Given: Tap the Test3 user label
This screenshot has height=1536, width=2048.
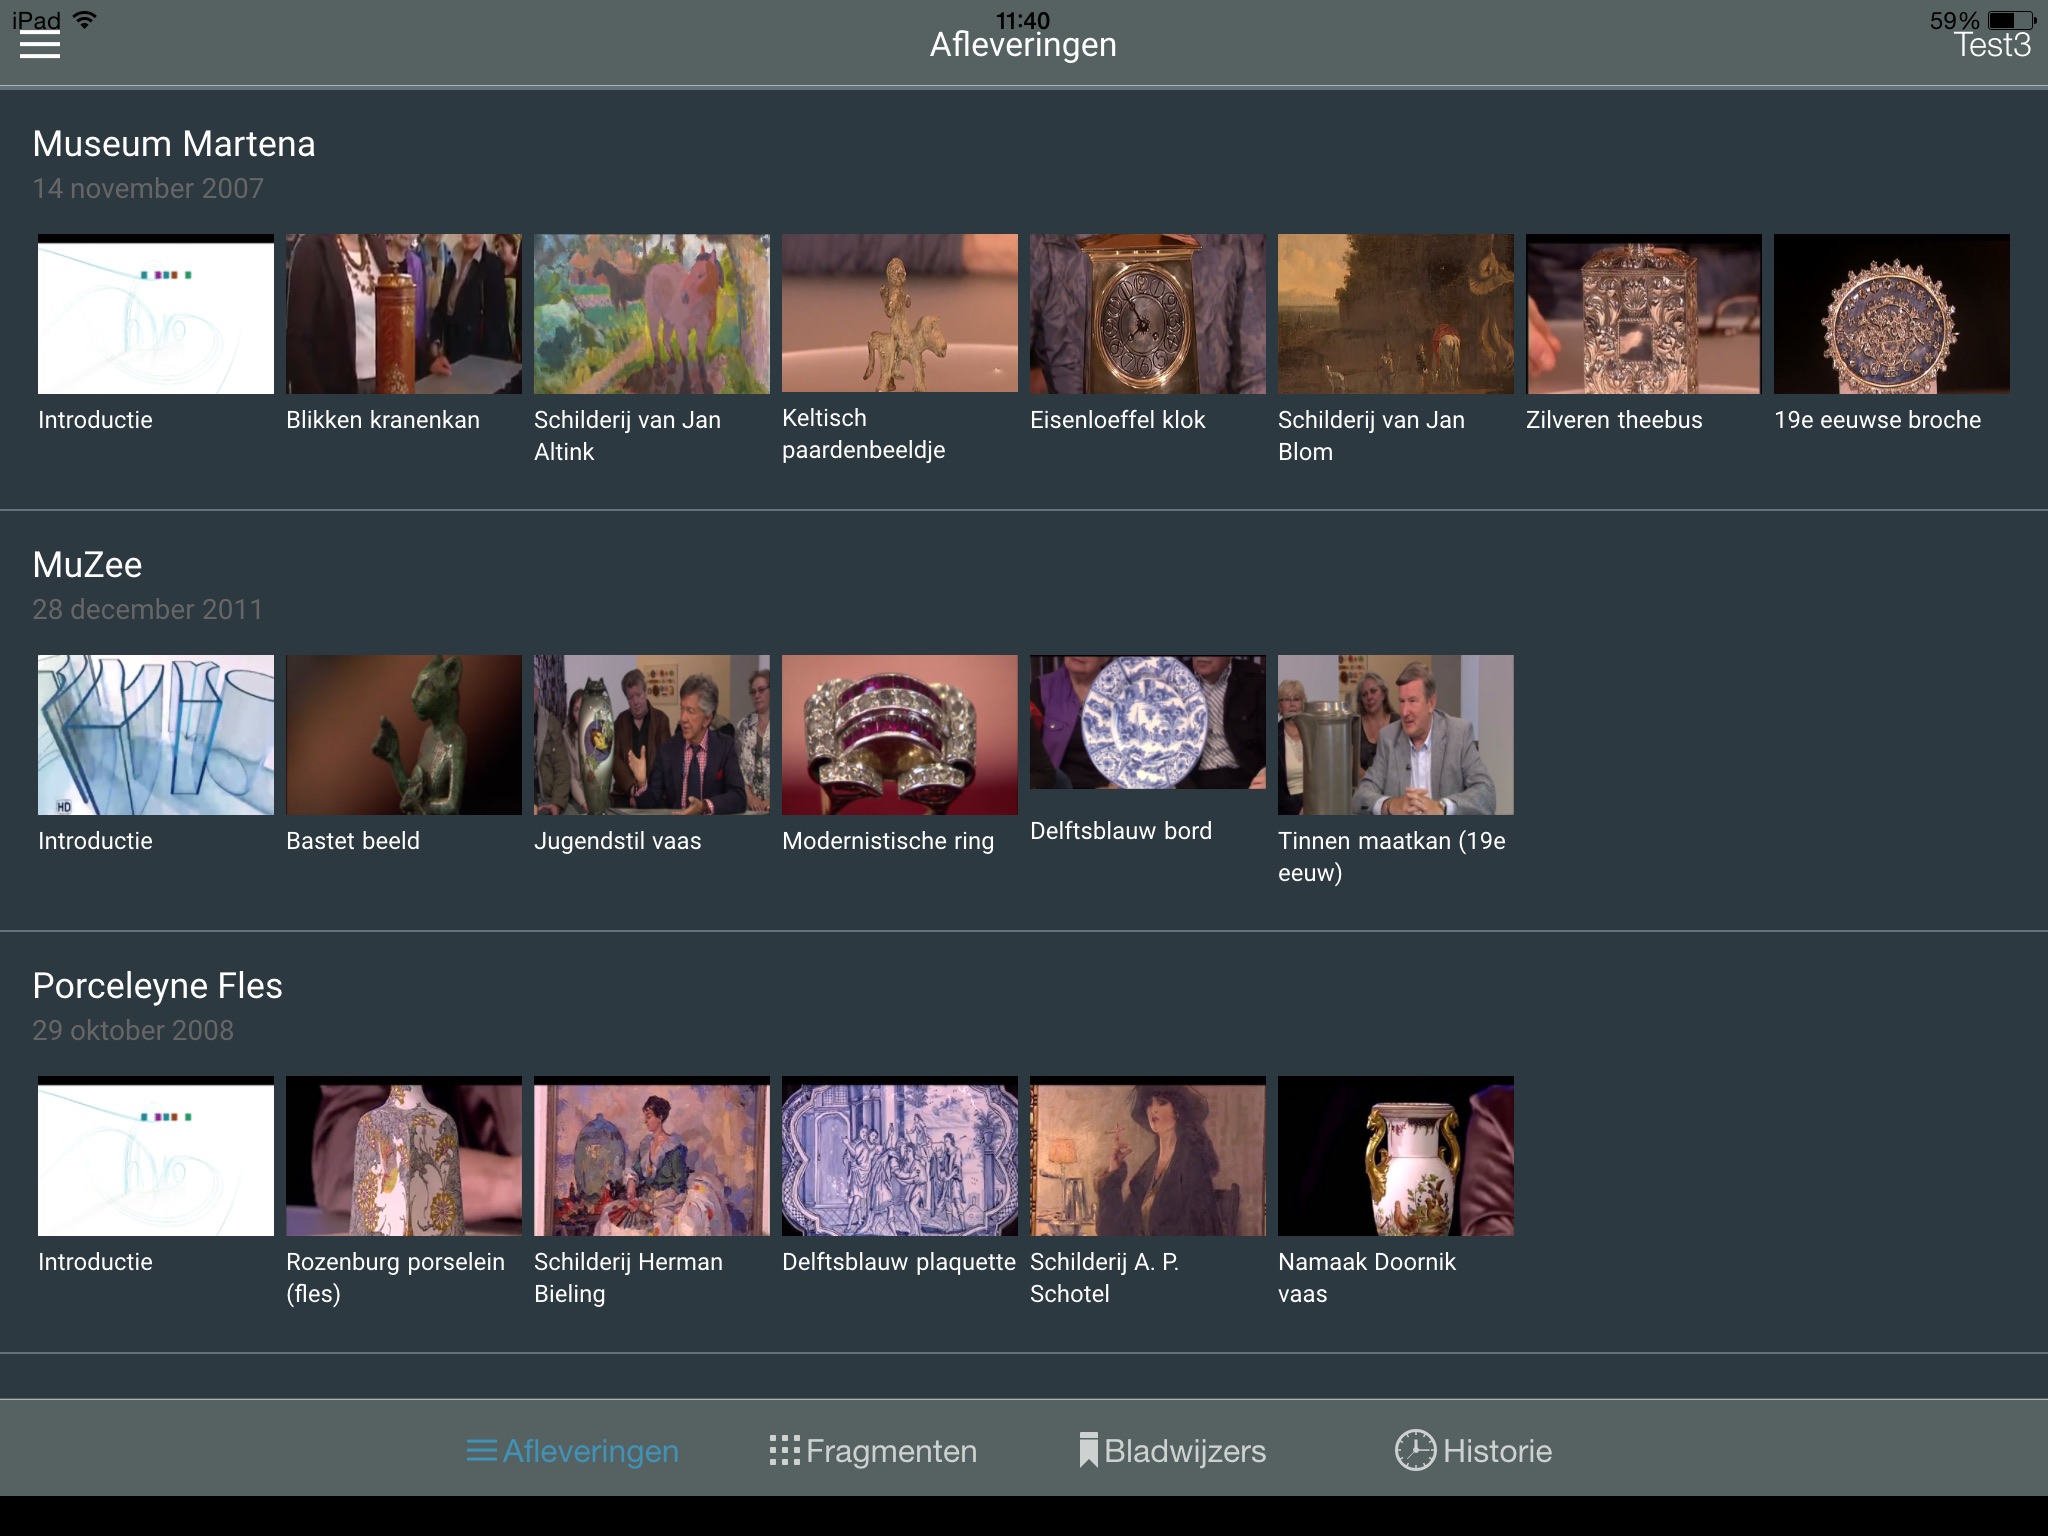Looking at the screenshot, I should [x=1992, y=46].
